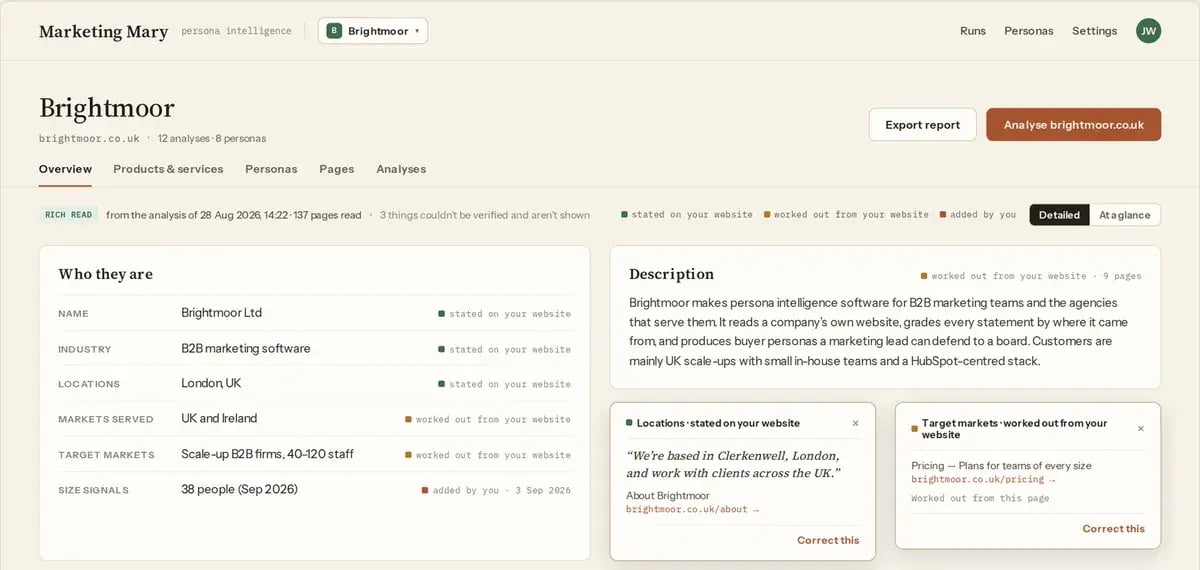The height and width of the screenshot is (570, 1200).
Task: Open Personas in the top navigation
Action: 1029,31
